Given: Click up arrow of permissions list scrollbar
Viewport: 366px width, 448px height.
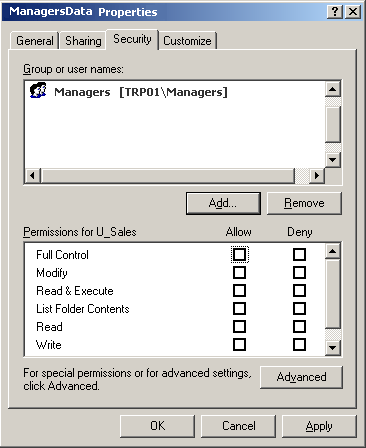Looking at the screenshot, I should click(332, 251).
